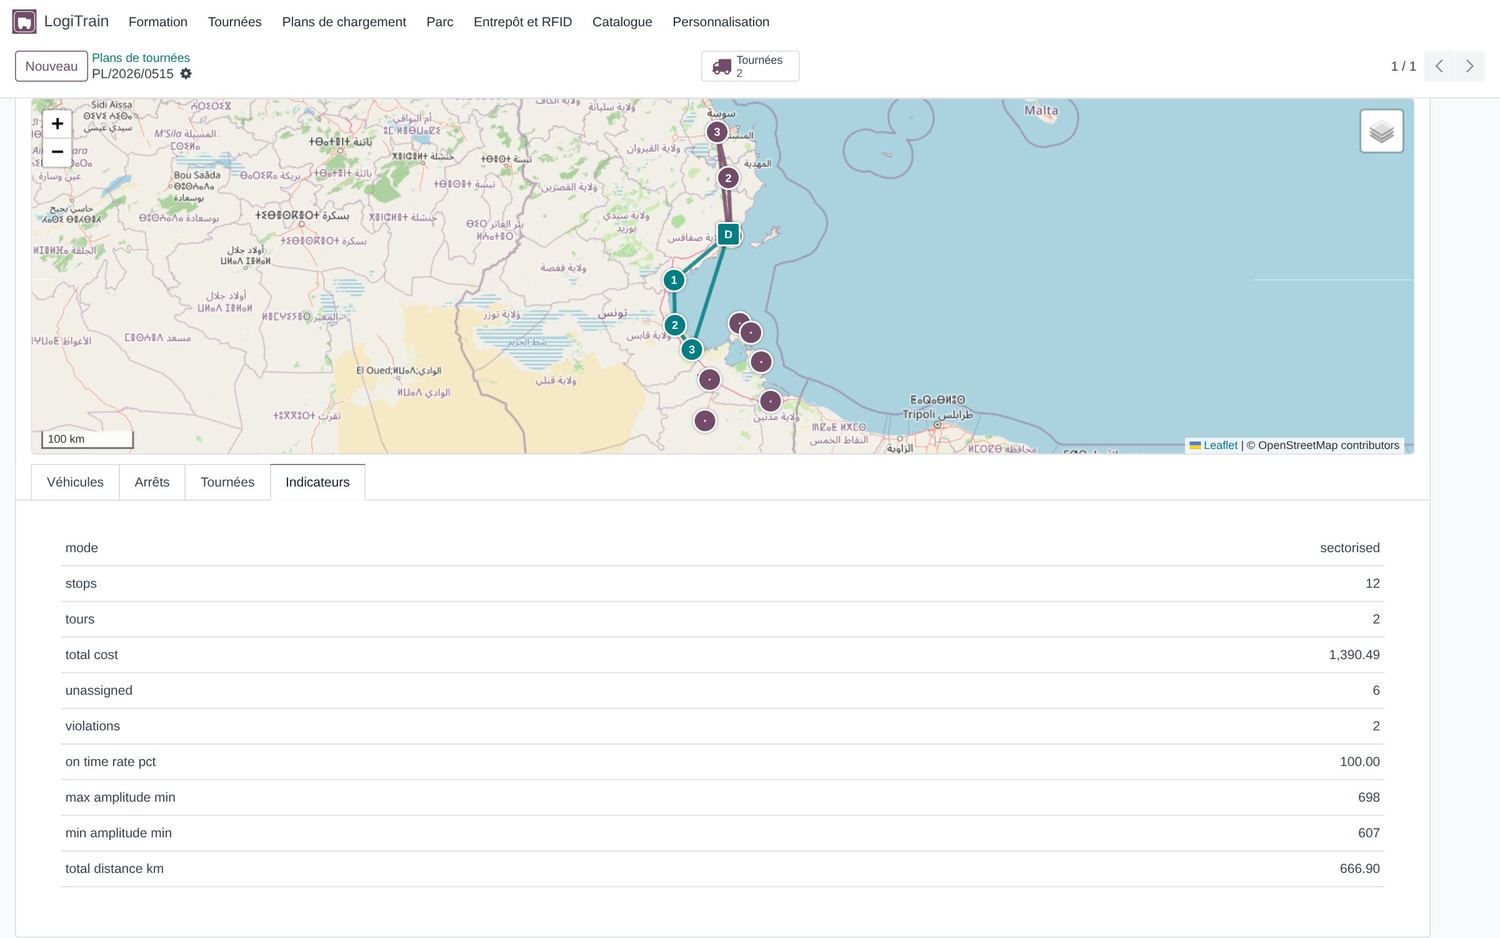This screenshot has height=938, width=1500.
Task: Select the teal stop marker numbered 3
Action: click(691, 350)
